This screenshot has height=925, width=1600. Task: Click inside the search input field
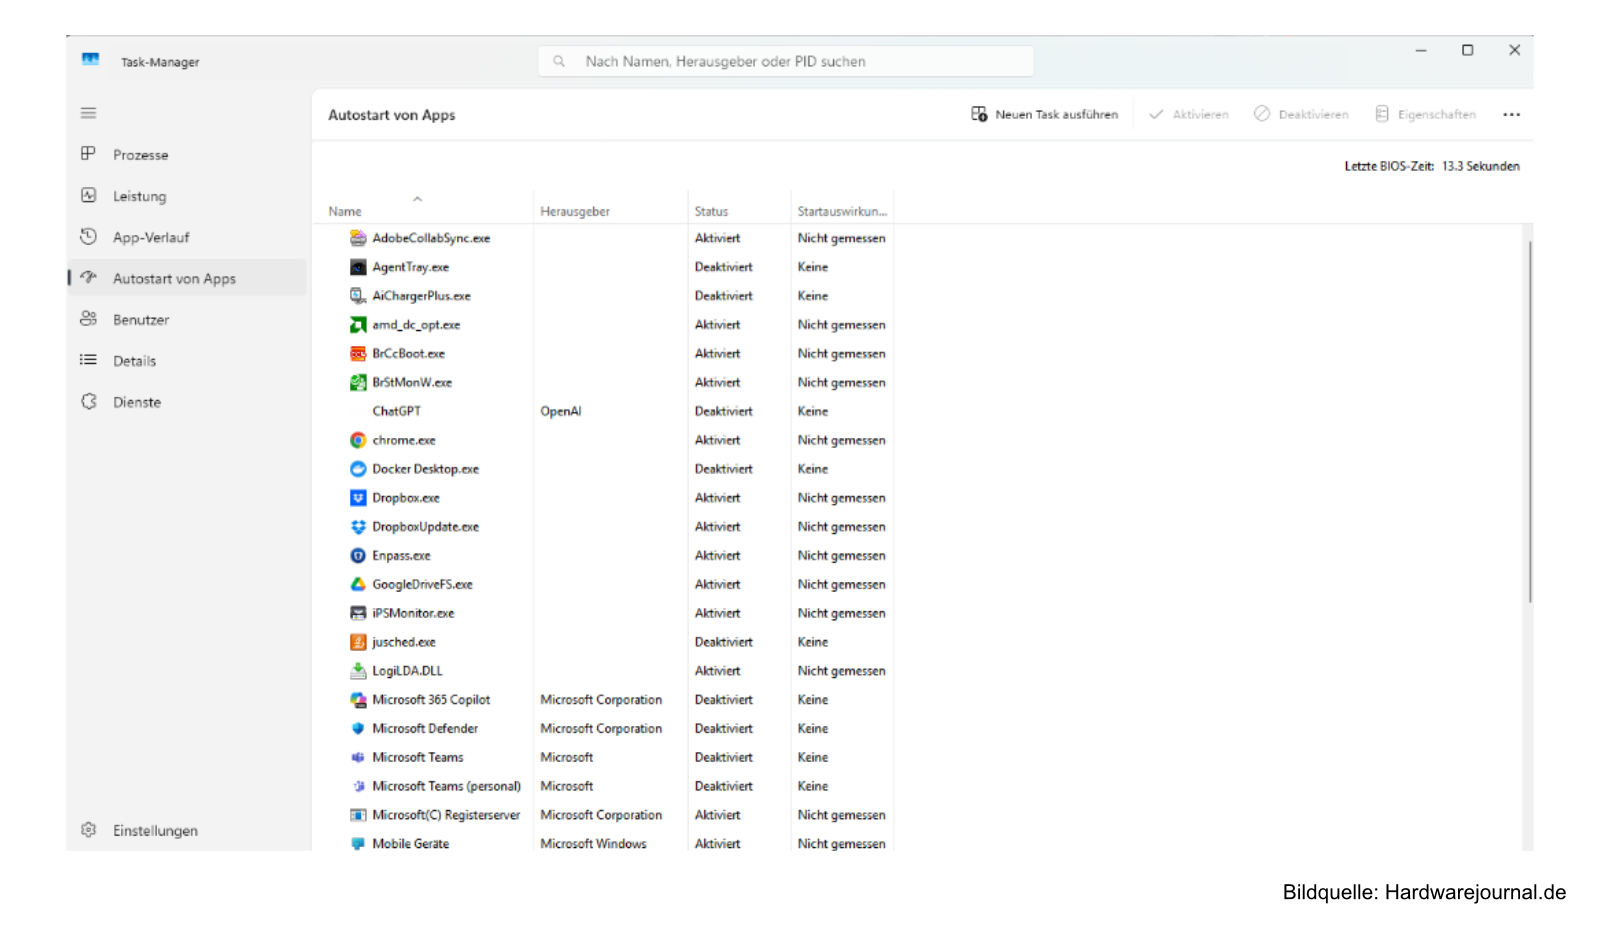pos(785,61)
